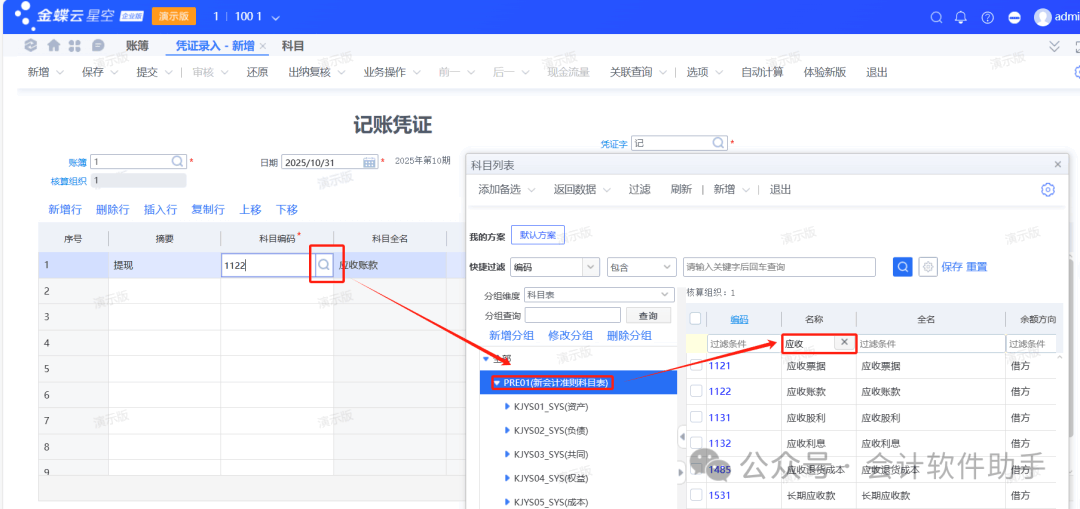Tick the checkbox for row 1131
The width and height of the screenshot is (1080, 509).
695,418
